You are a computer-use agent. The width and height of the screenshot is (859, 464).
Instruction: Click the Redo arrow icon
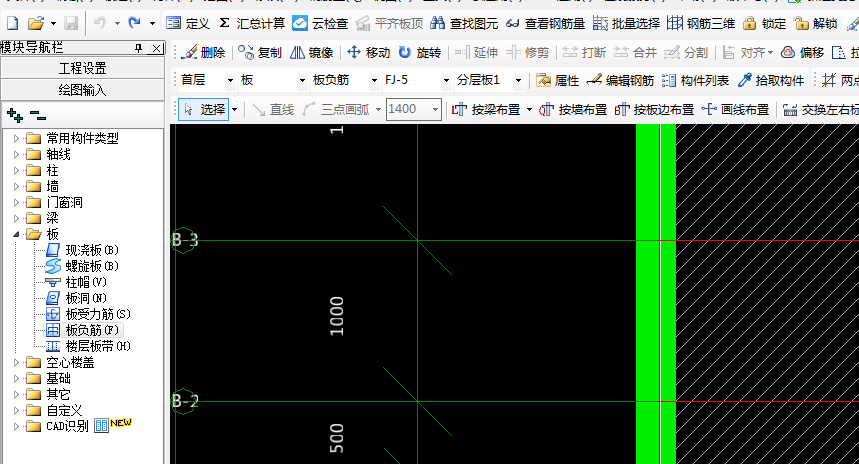(x=135, y=23)
